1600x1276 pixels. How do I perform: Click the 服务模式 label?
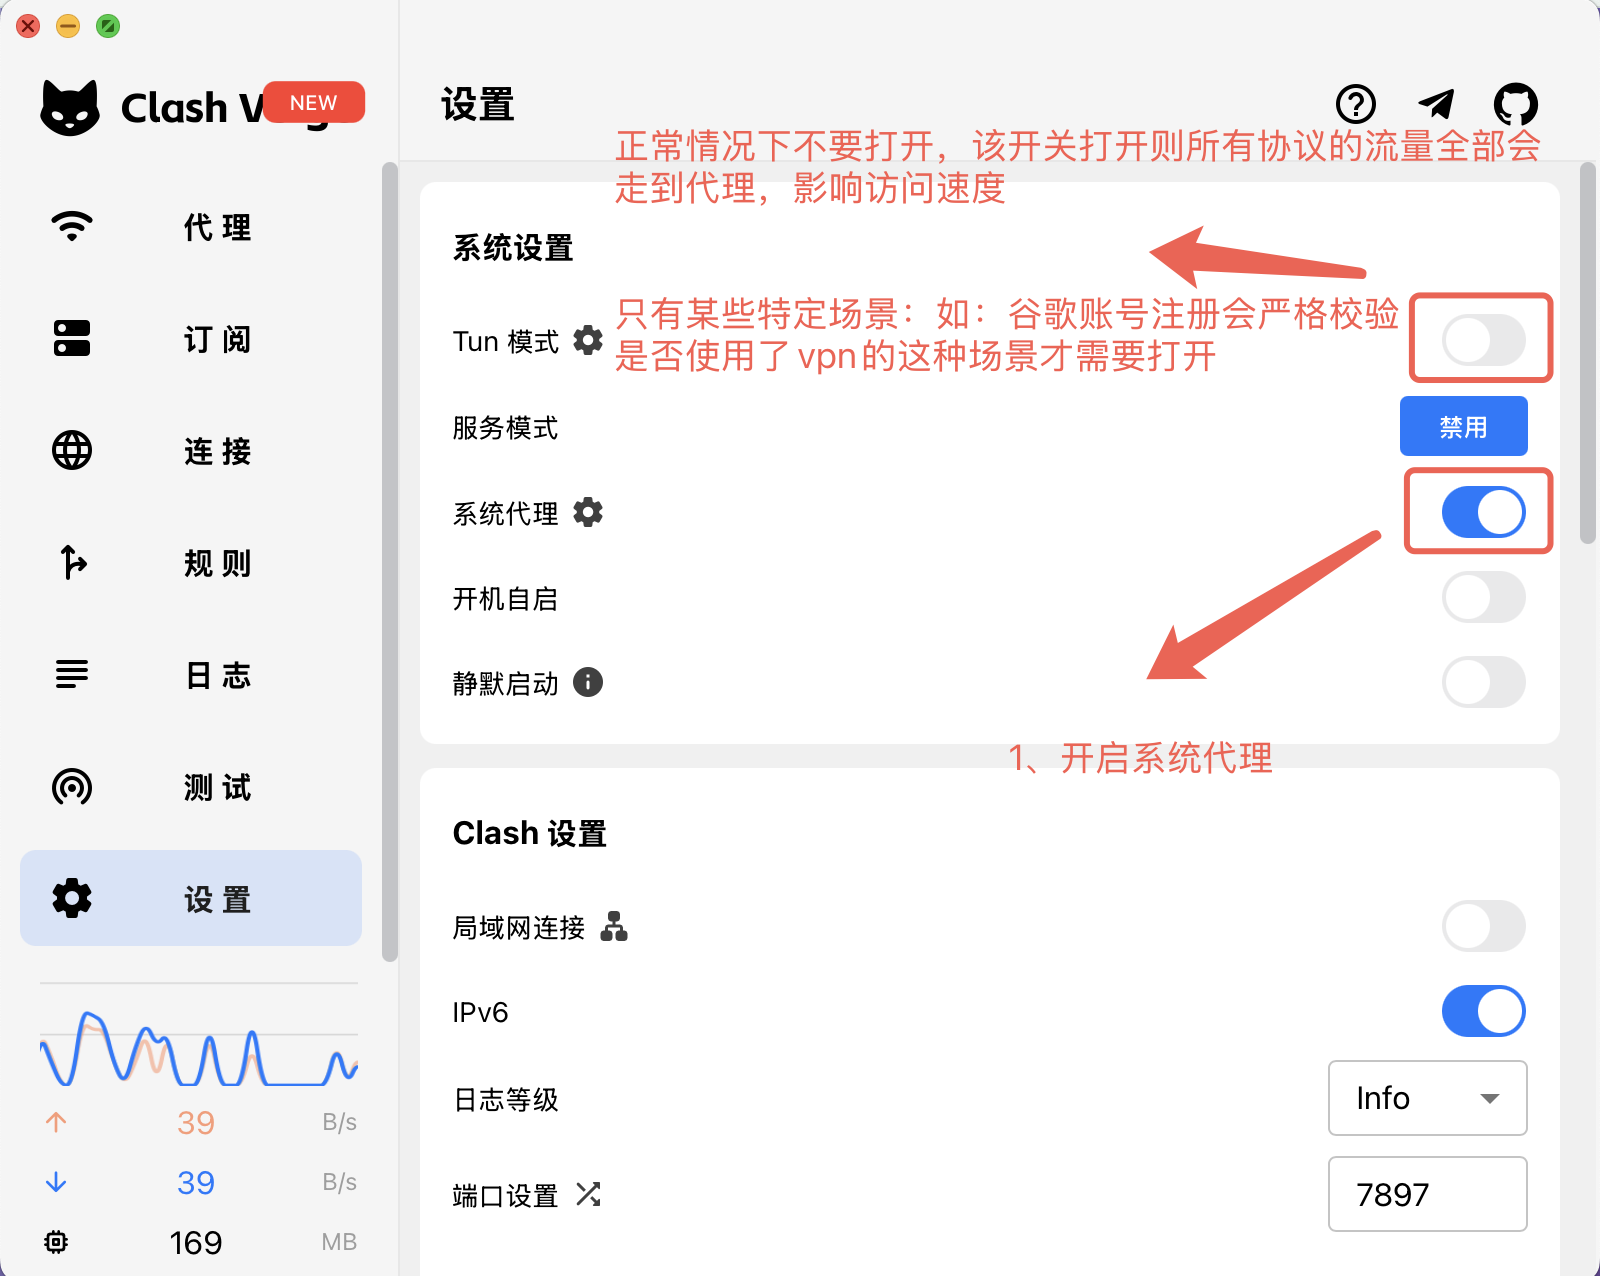(x=505, y=428)
